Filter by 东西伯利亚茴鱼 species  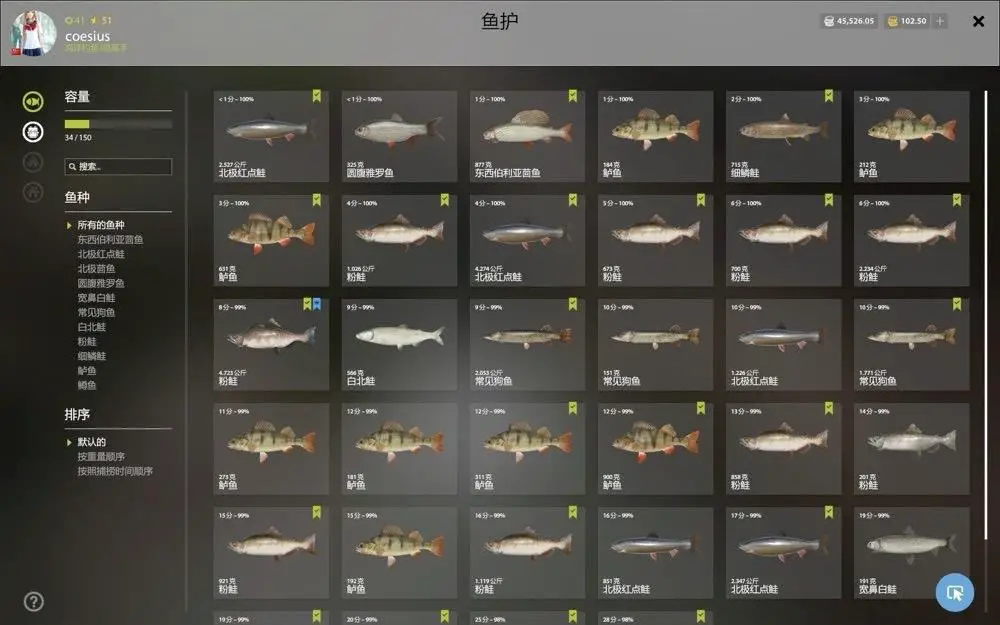tap(110, 240)
